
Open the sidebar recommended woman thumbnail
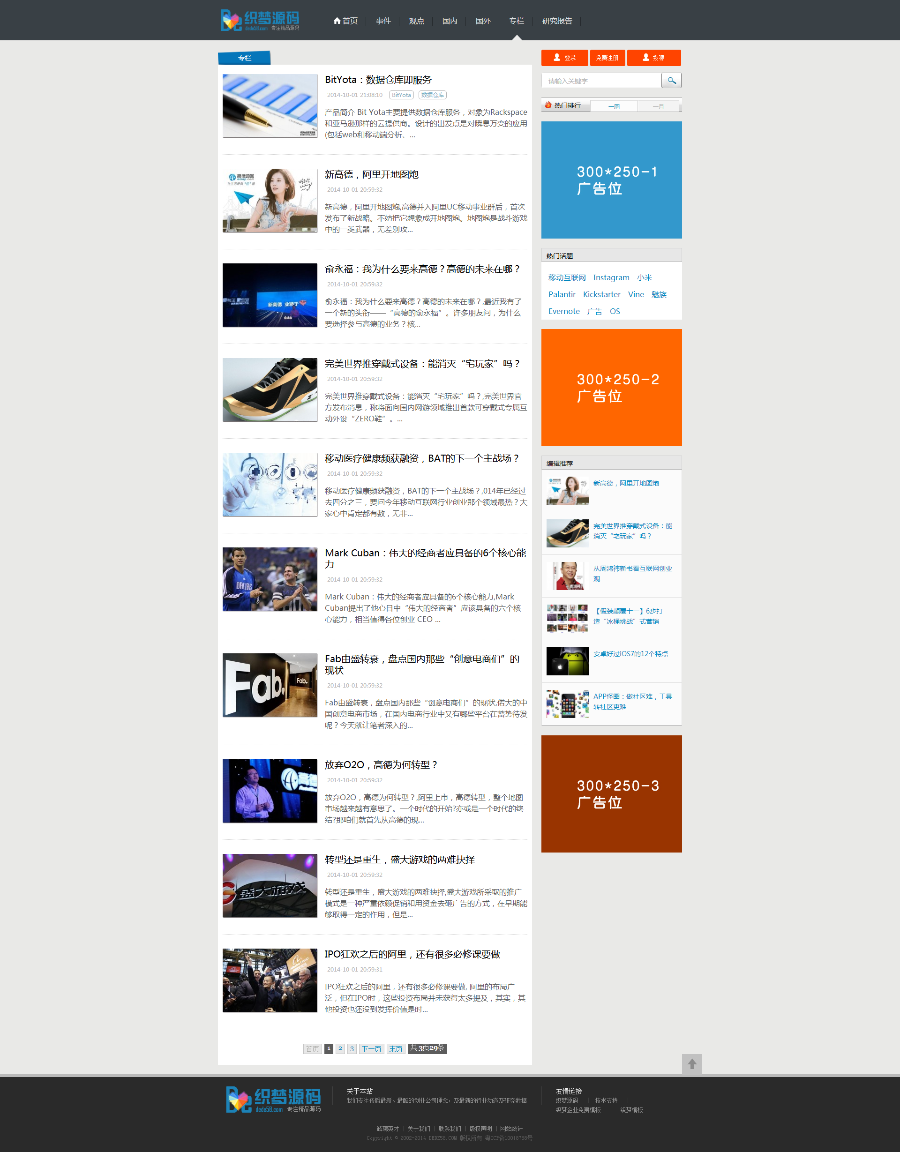tap(567, 491)
